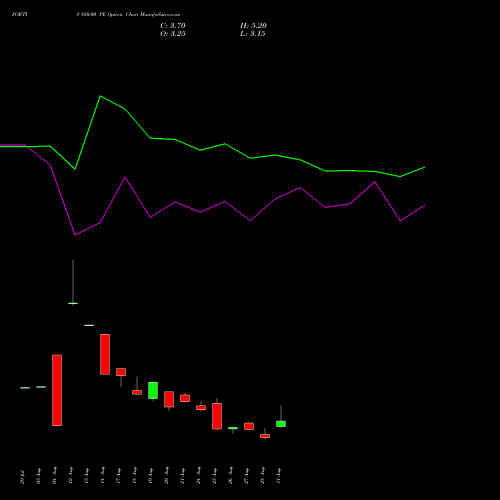Image resolution: width=500 pixels, height=500 pixels.
Task: Click the high value H: 5.20
Action: [253, 26]
